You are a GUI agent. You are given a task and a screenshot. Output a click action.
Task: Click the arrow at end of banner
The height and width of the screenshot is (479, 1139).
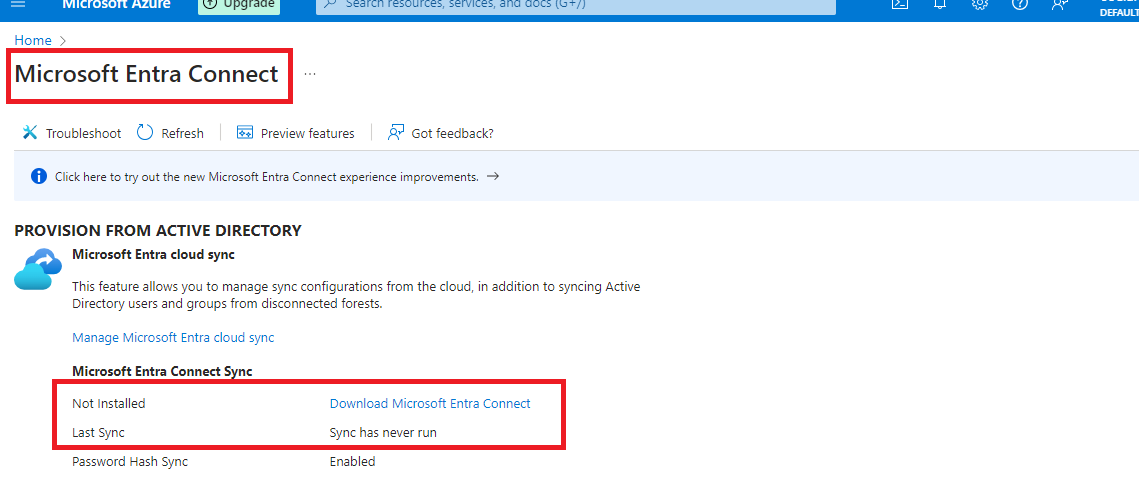click(x=493, y=176)
